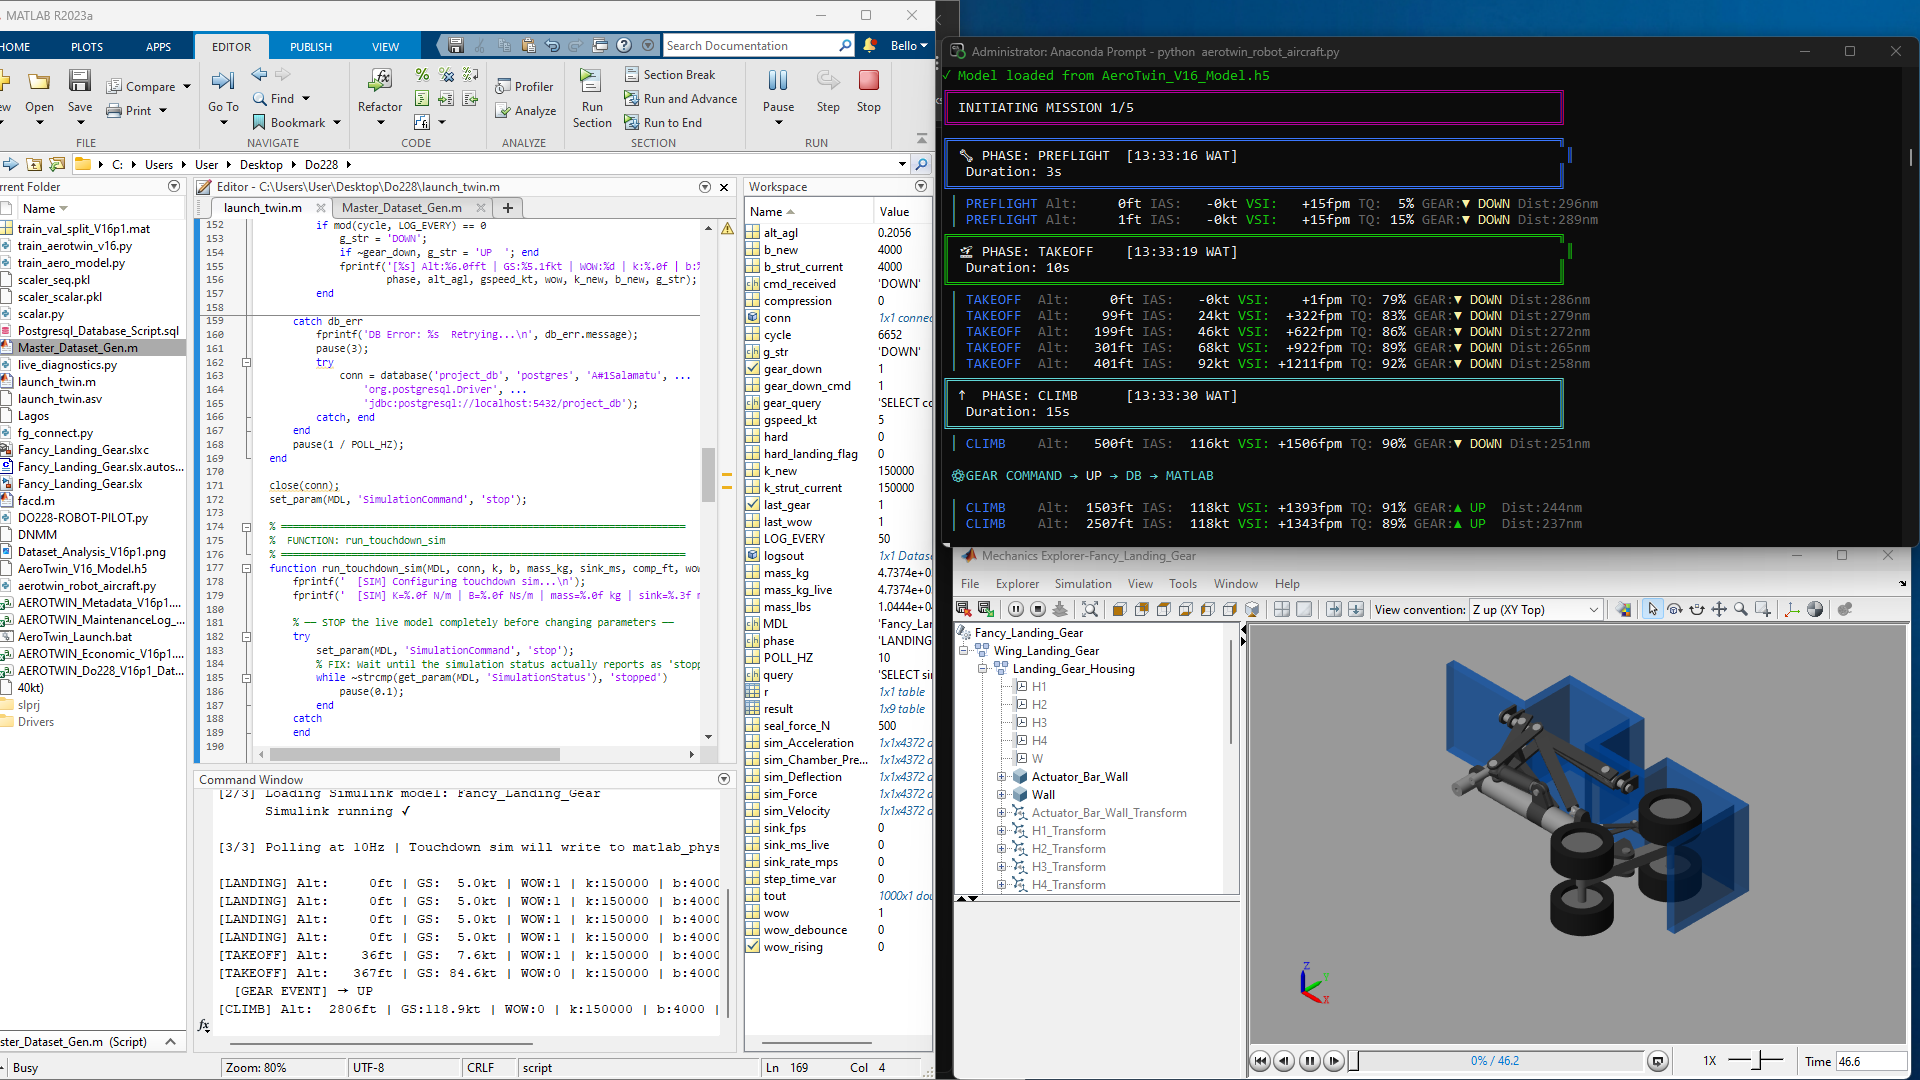
Task: Collapse the Landing_Gear_Housing tree node
Action: point(983,669)
